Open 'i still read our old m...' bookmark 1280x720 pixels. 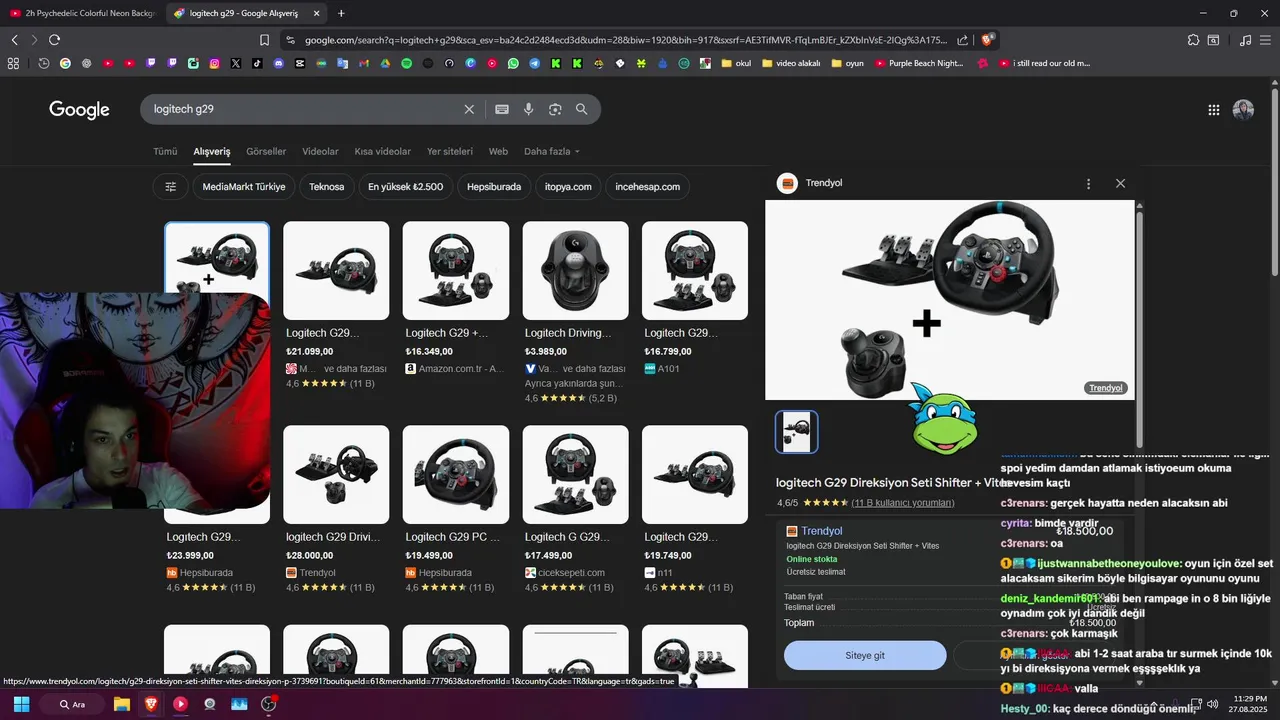pyautogui.click(x=1044, y=63)
